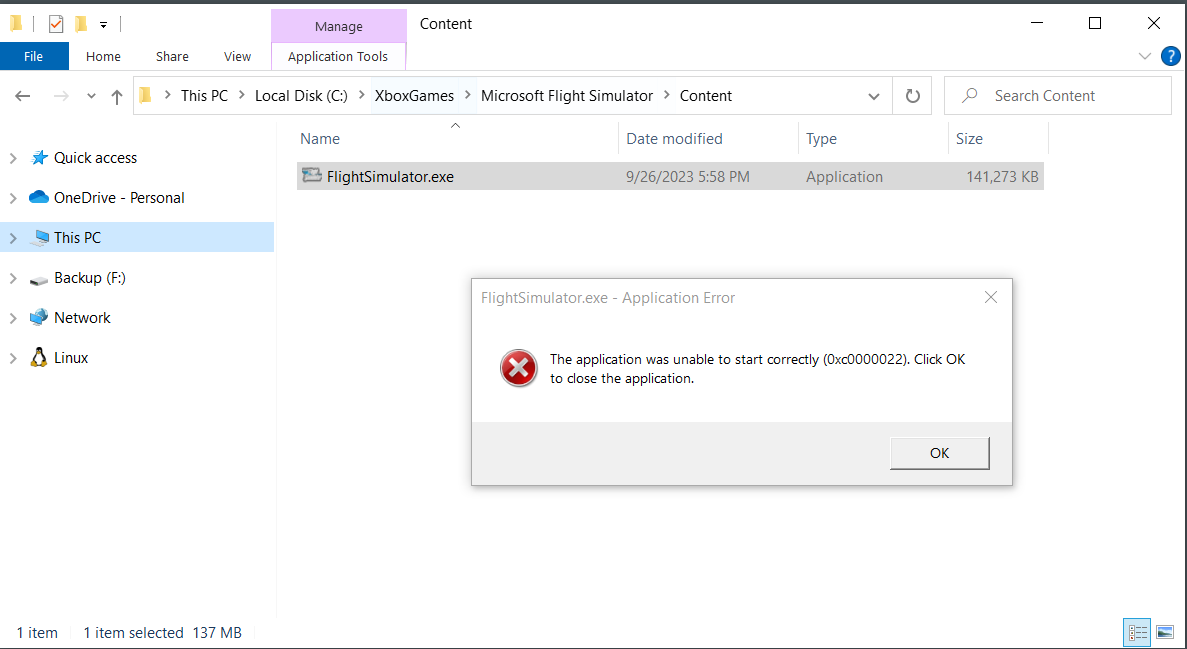
Task: Refresh the Content folder
Action: (x=913, y=96)
